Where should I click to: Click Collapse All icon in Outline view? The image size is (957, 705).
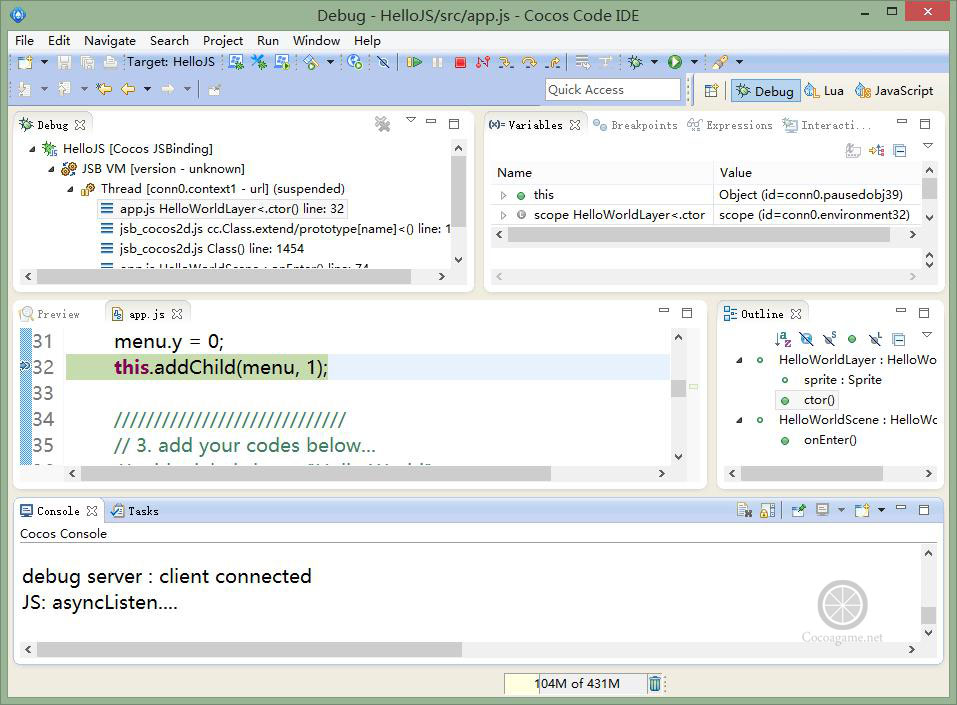point(898,339)
